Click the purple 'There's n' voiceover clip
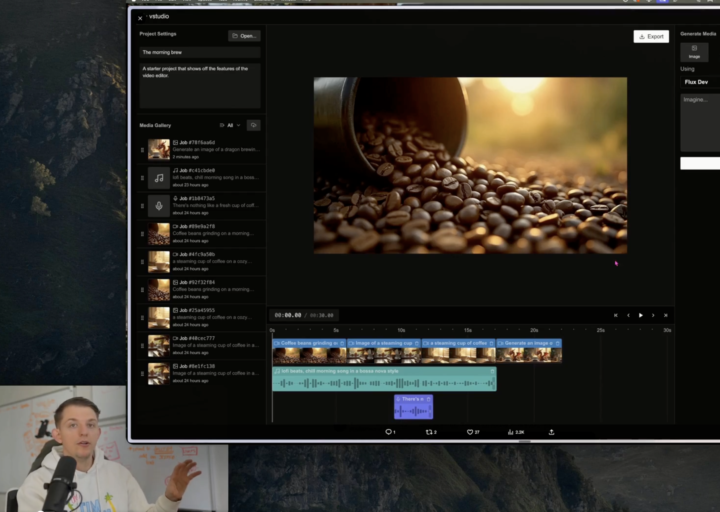This screenshot has height=512, width=720. coord(413,407)
